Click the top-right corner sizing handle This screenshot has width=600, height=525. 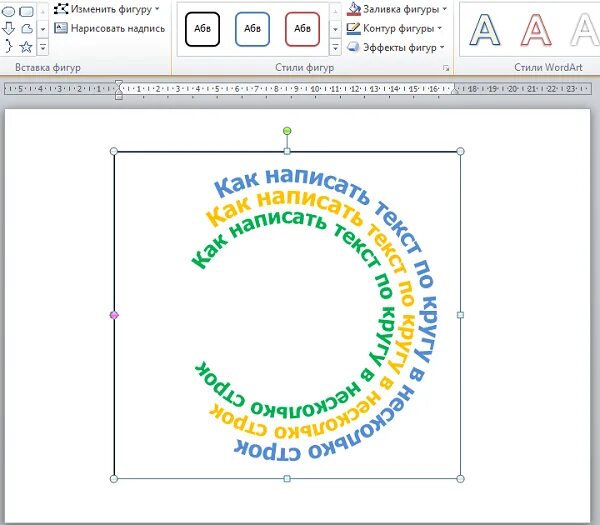click(460, 151)
